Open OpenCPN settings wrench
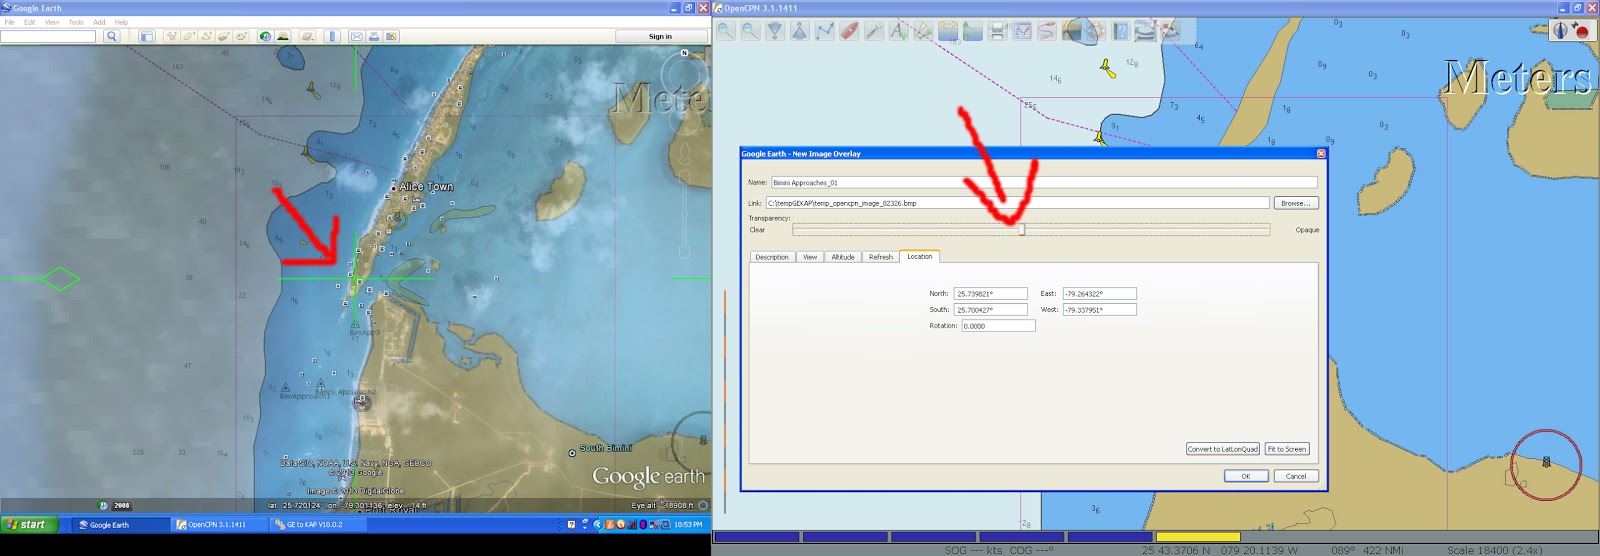Viewport: 1600px width, 556px height. point(873,31)
